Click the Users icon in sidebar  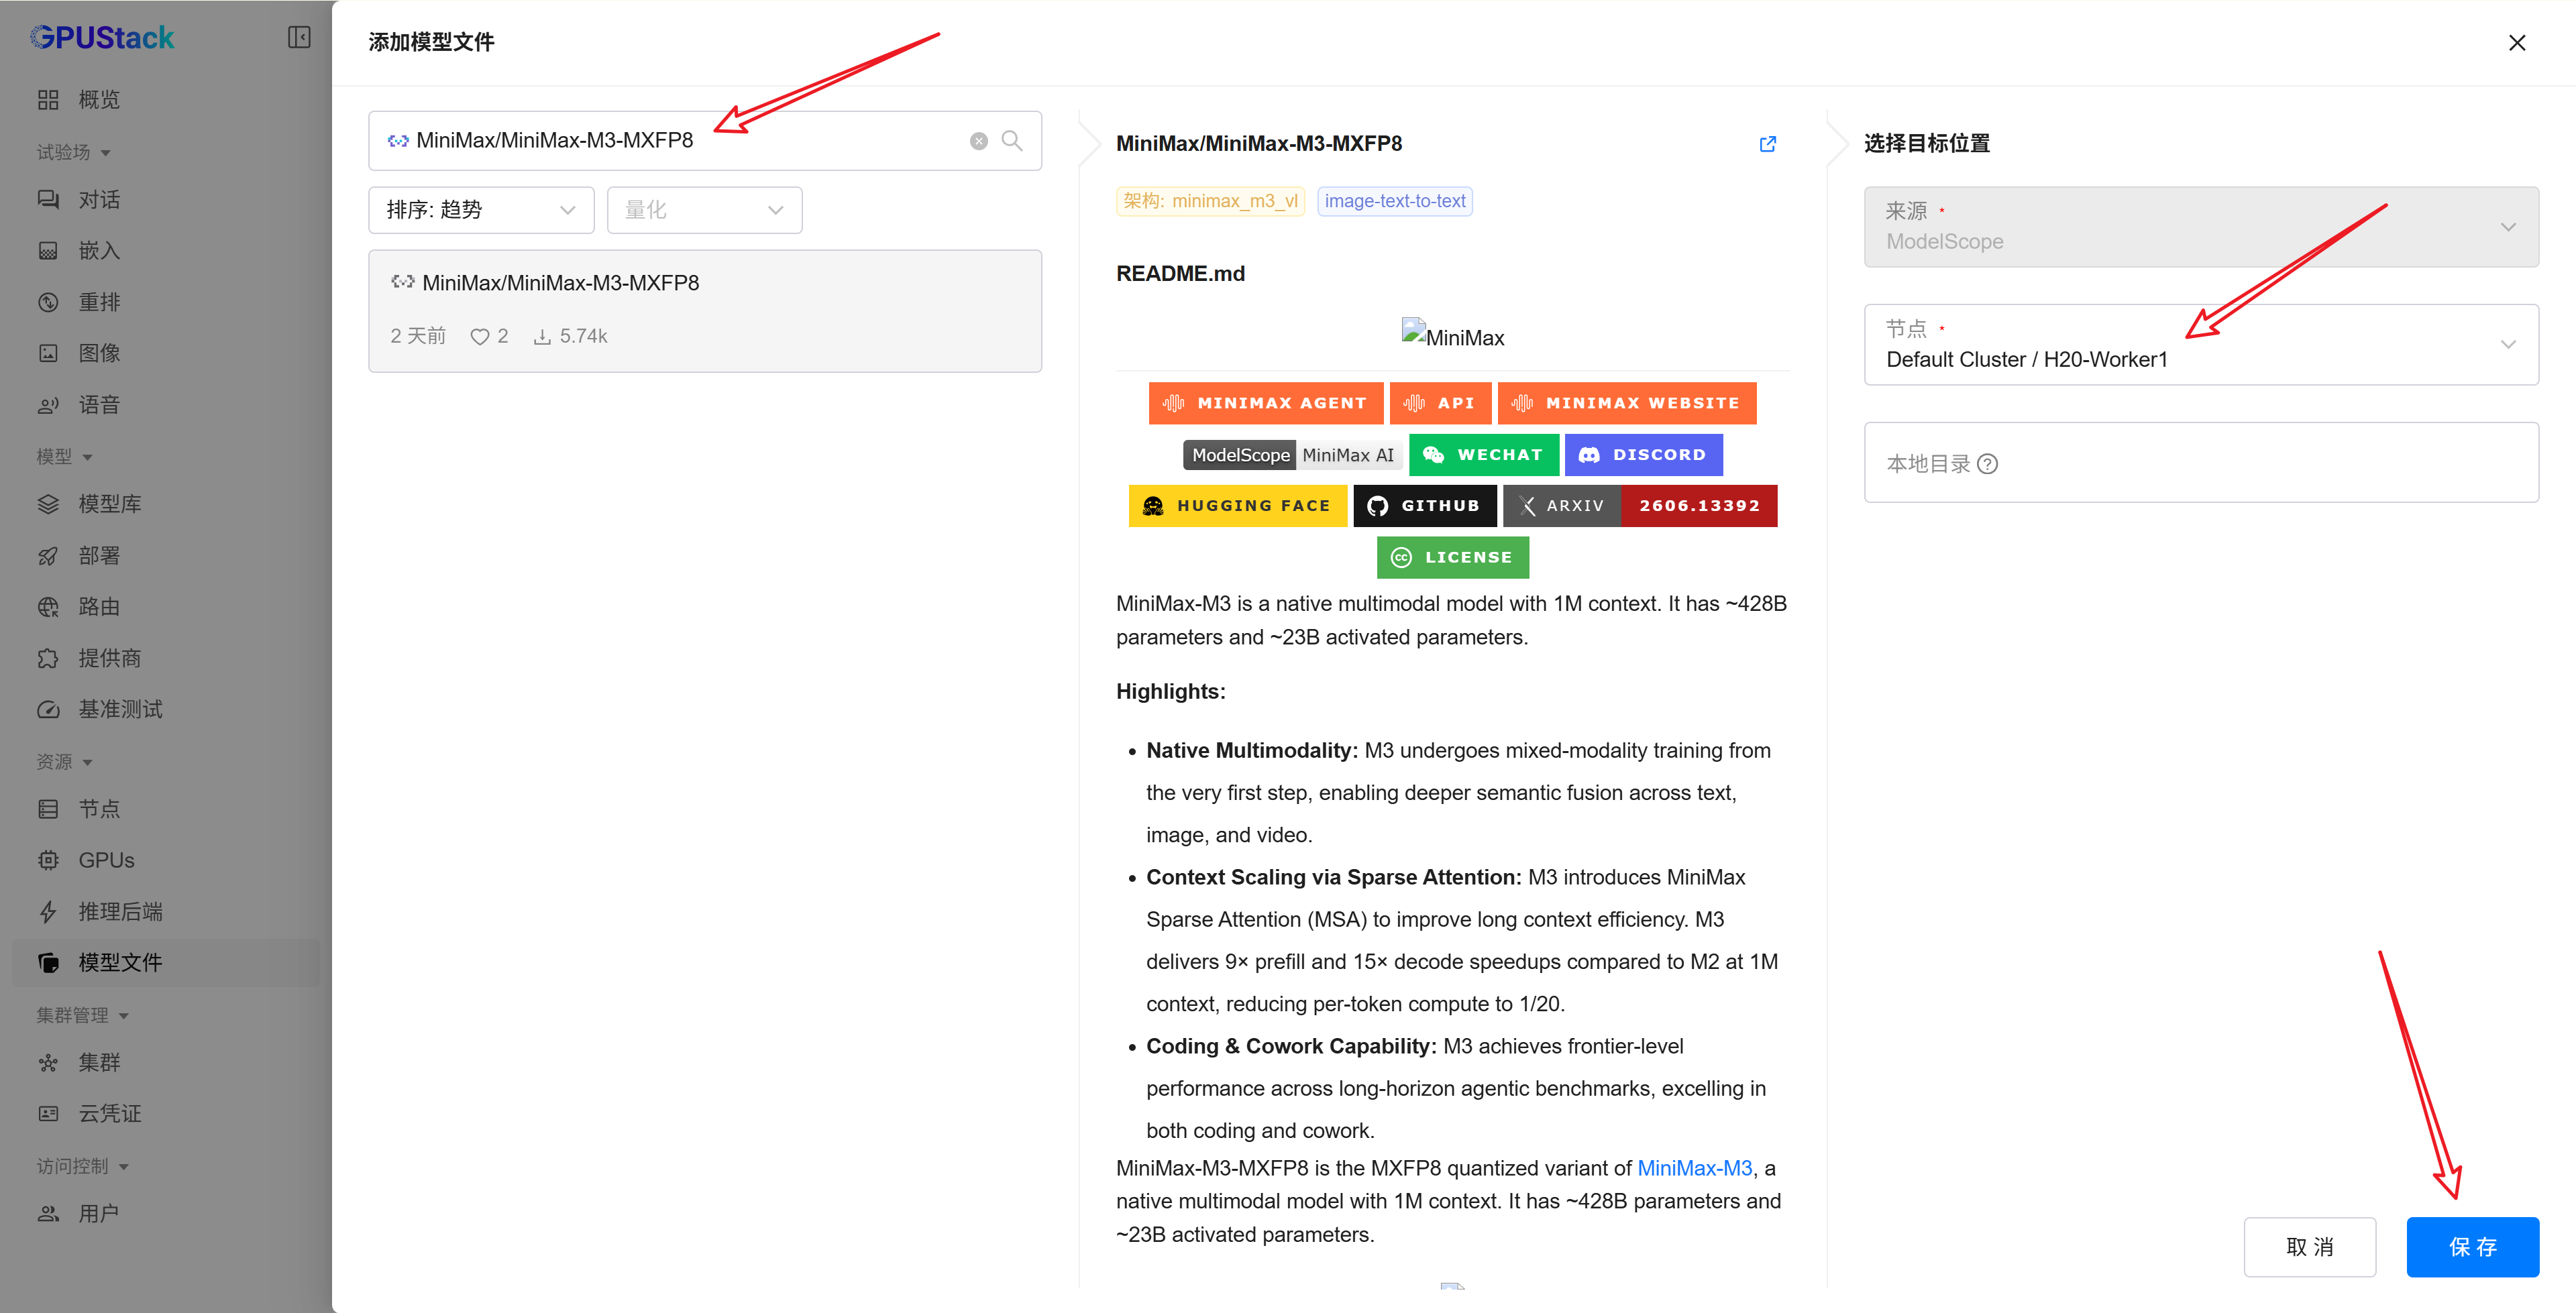pyautogui.click(x=48, y=1214)
